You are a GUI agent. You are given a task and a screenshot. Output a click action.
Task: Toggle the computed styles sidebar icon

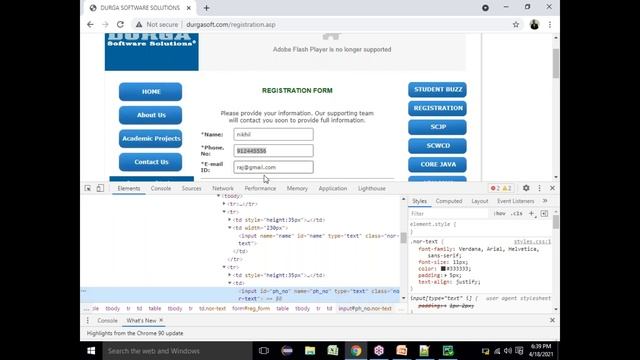click(x=544, y=213)
